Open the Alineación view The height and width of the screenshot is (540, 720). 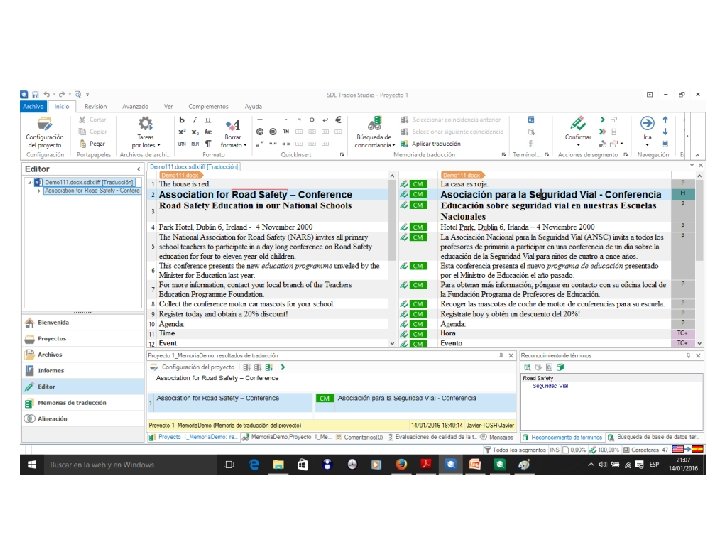coord(83,419)
